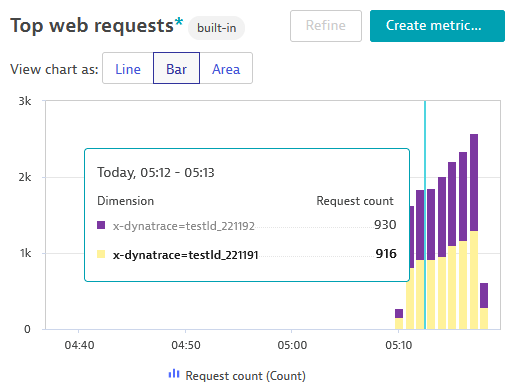This screenshot has height=391, width=520.
Task: Click the 3k y-axis label
Action: point(25,101)
